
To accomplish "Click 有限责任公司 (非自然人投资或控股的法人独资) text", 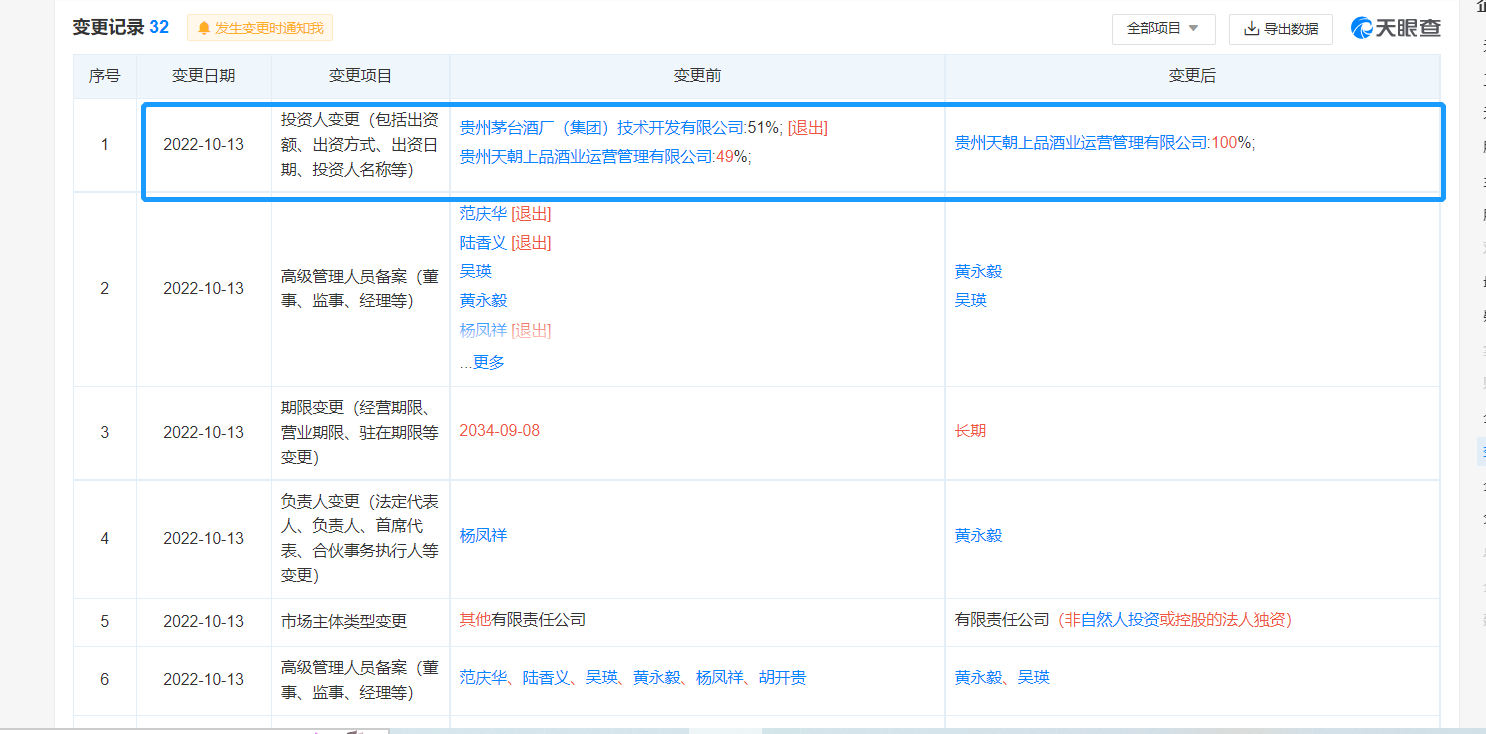I will click(1123, 619).
